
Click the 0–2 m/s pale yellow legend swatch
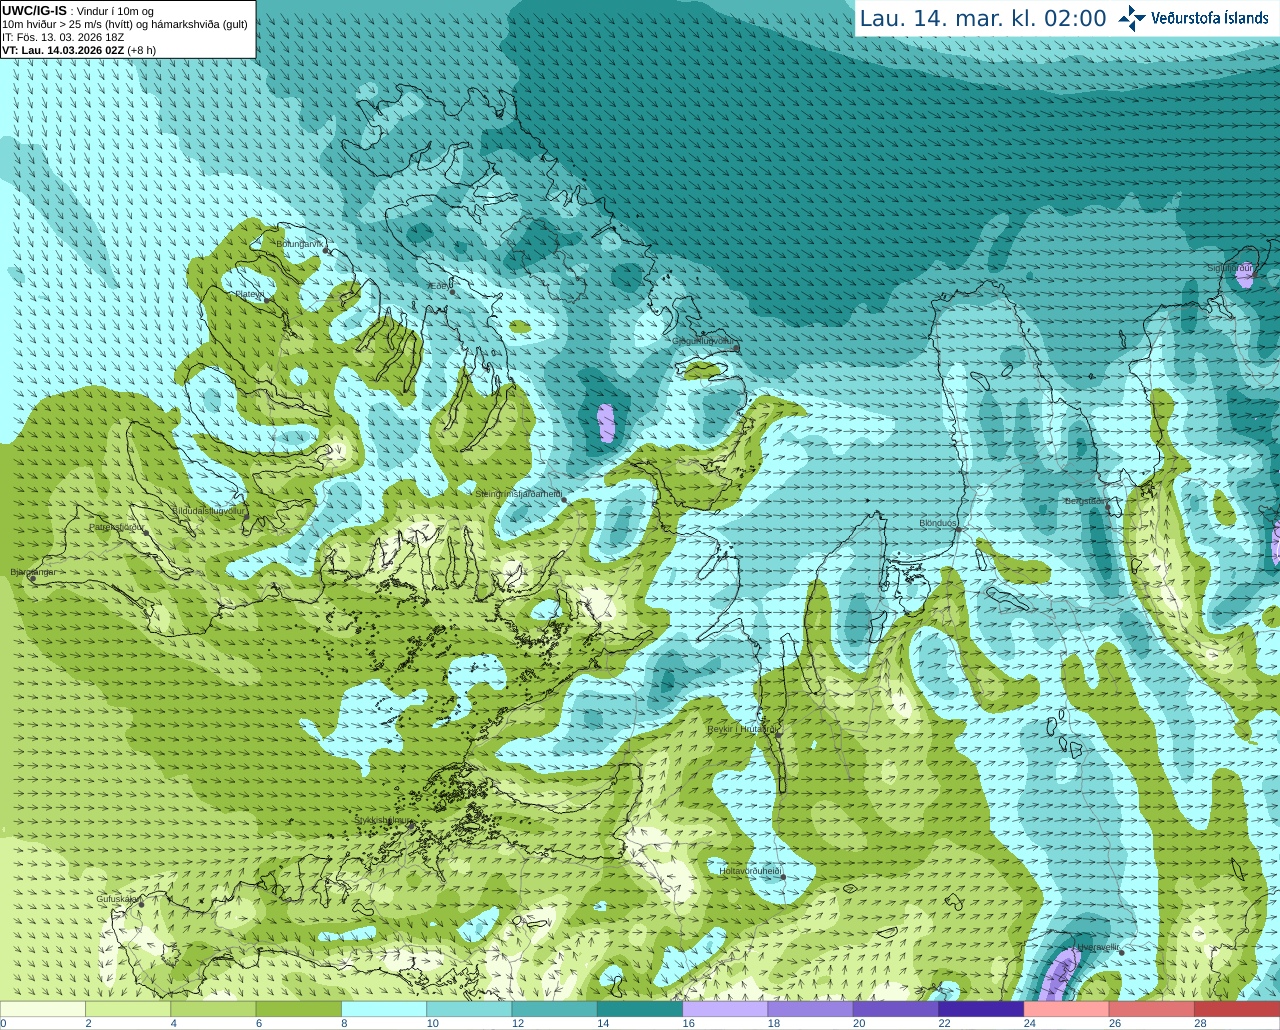pos(43,1009)
